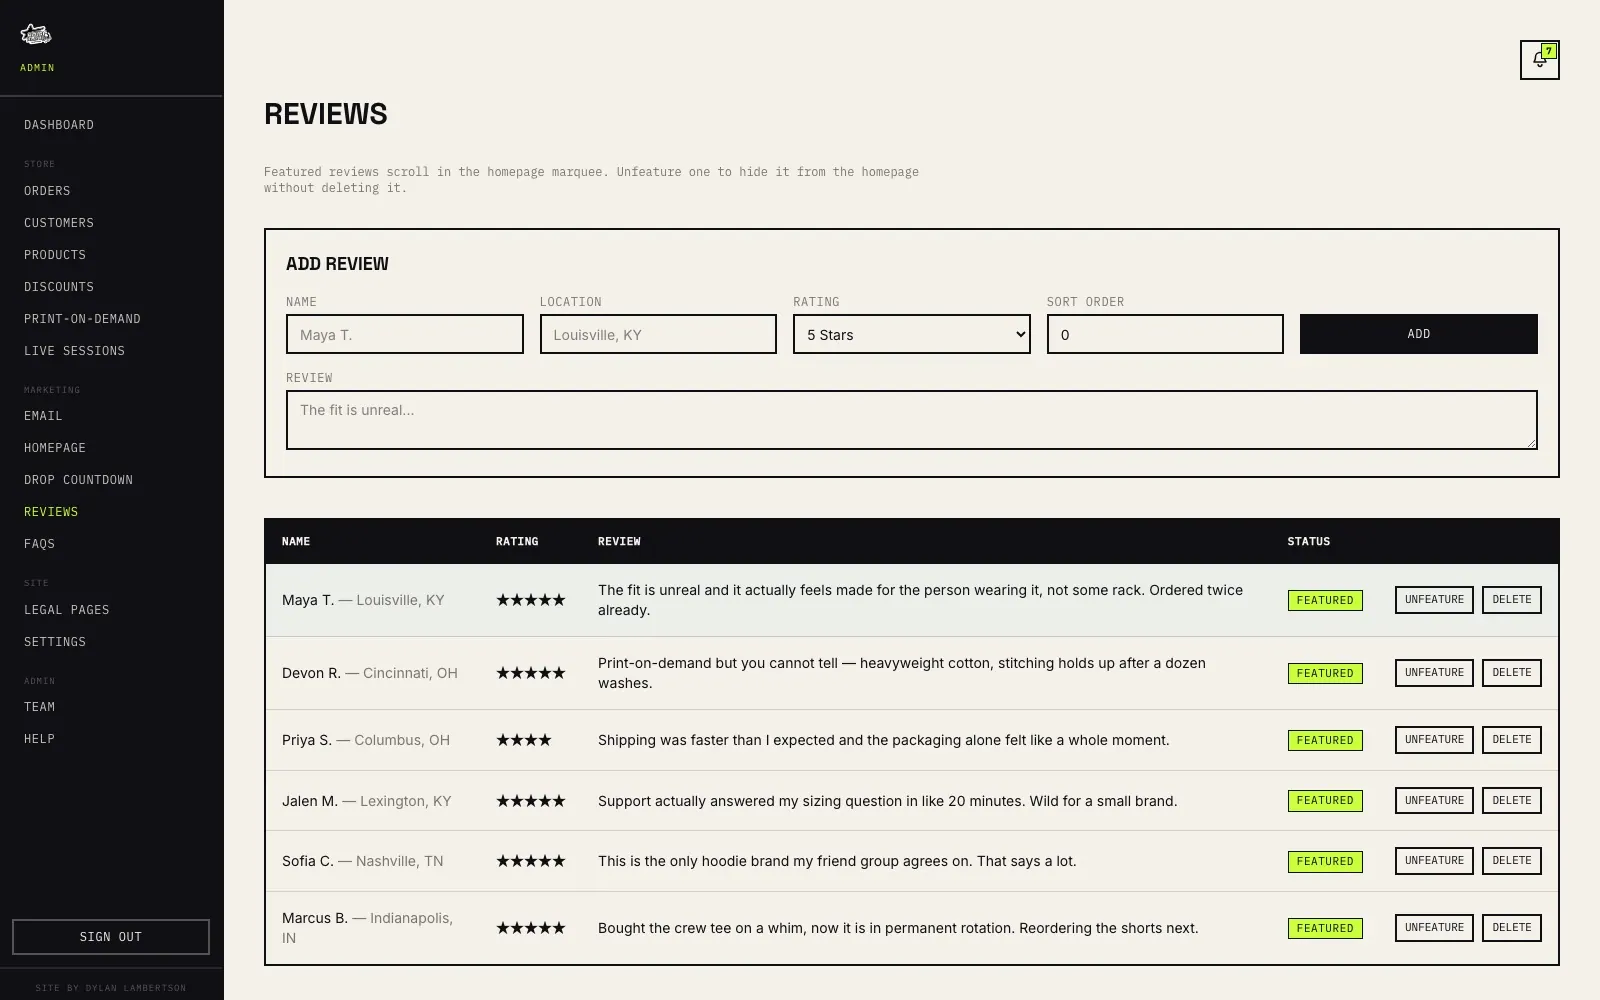Unfeature Priya S.'s review

tap(1434, 740)
